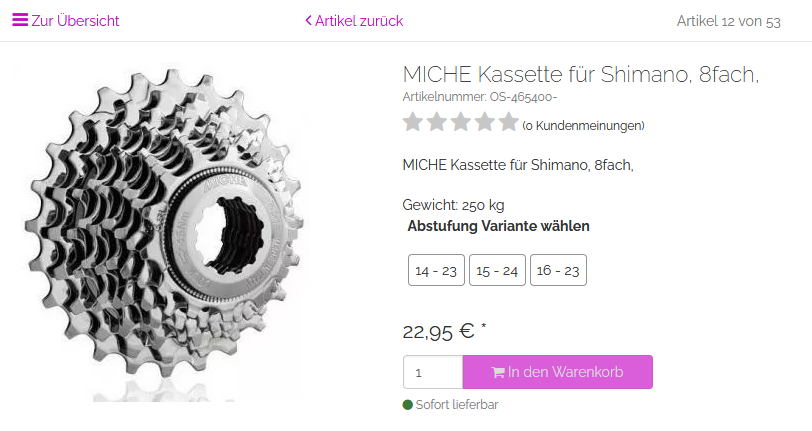Select the 15 - 24 gradation option
Viewport: 812px width, 431px height.
click(497, 271)
